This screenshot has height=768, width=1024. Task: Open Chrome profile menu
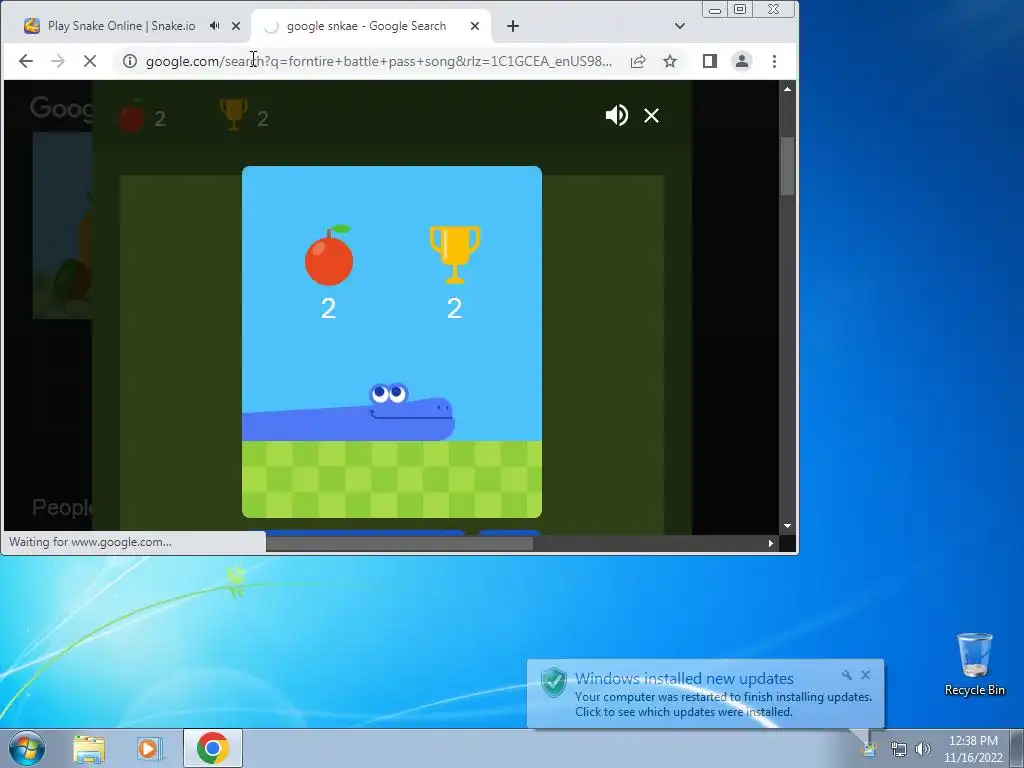tap(742, 61)
